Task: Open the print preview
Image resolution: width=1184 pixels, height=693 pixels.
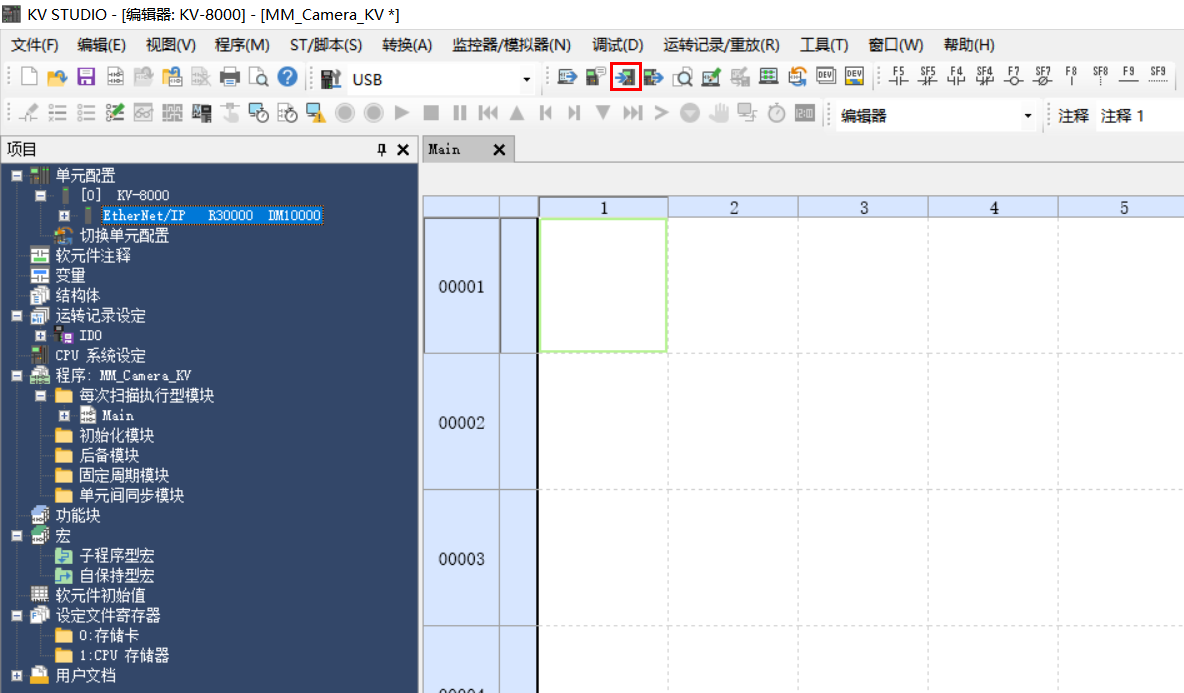Action: click(259, 77)
